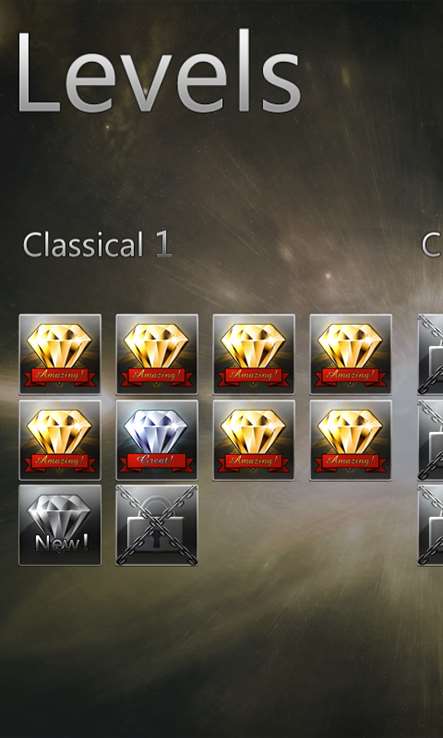Open third gold diamond level in second row
The width and height of the screenshot is (443, 738).
click(254, 440)
